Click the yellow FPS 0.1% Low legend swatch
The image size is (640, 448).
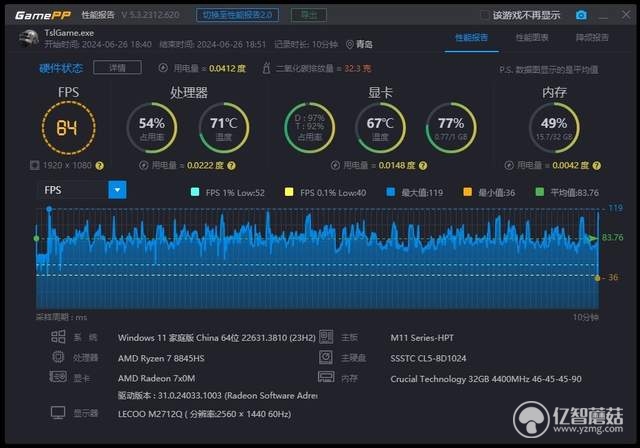(289, 192)
